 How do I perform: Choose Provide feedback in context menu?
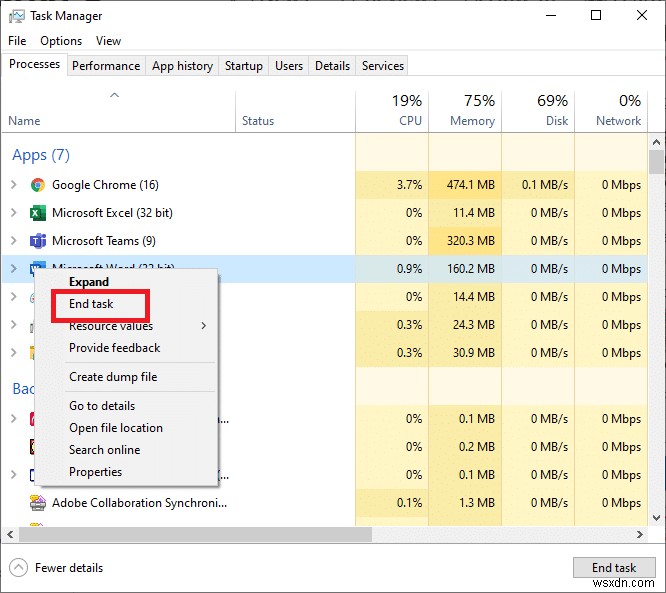[x=115, y=348]
